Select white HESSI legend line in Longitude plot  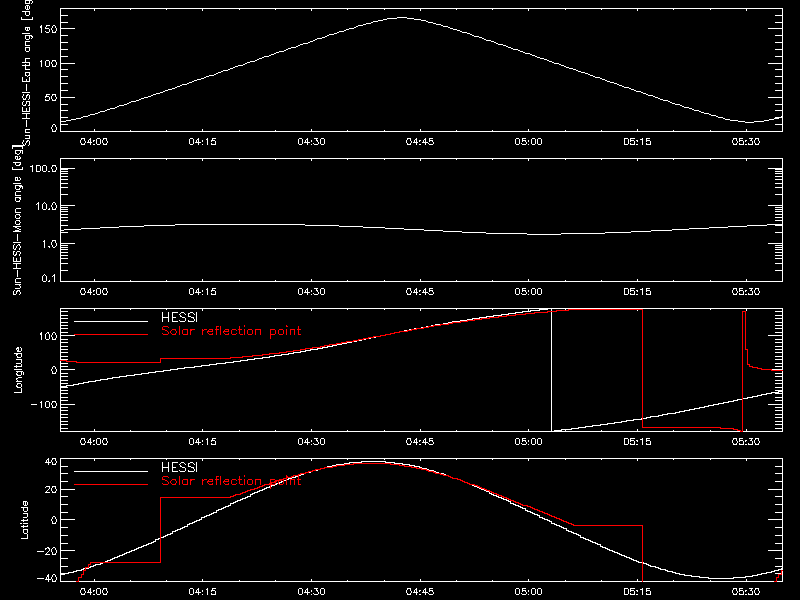click(x=111, y=321)
